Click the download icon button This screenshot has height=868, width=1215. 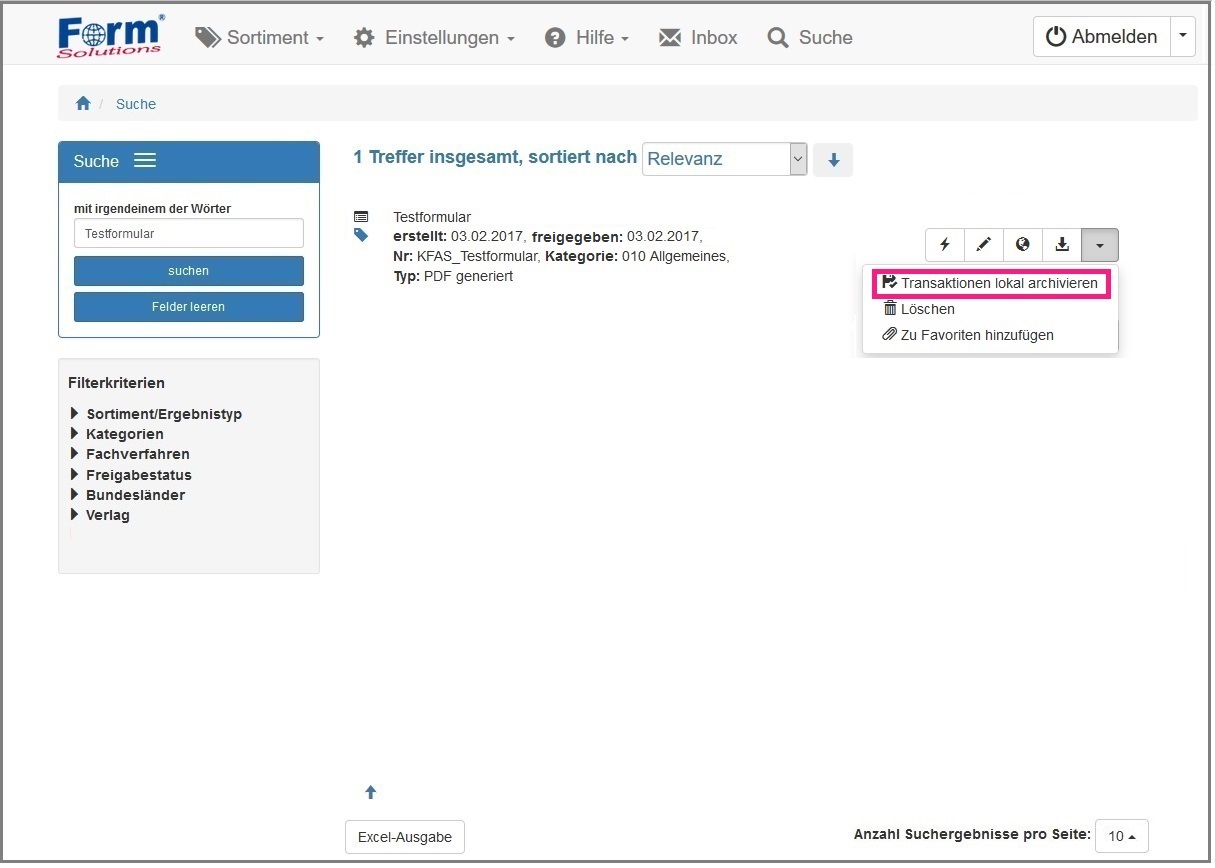1062,245
